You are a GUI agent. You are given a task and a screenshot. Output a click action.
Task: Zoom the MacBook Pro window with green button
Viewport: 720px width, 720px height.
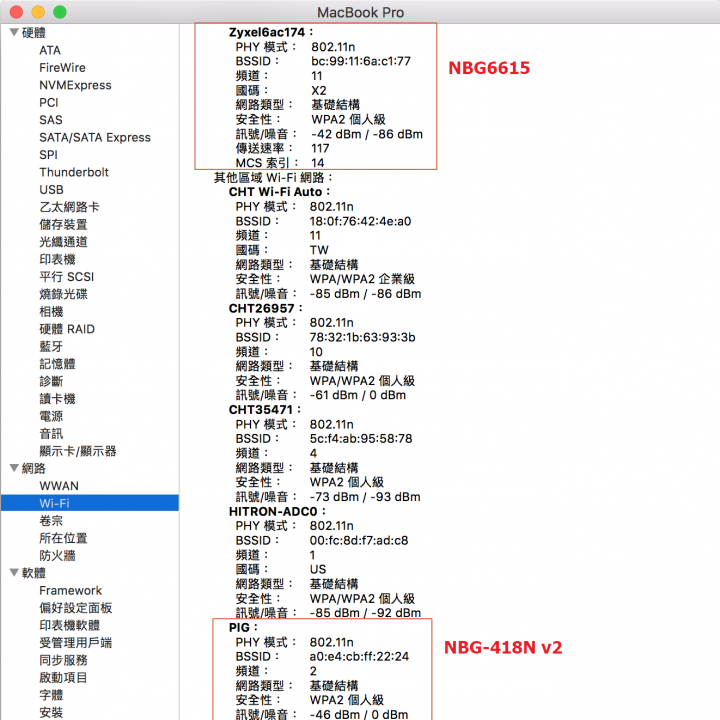pyautogui.click(x=60, y=12)
